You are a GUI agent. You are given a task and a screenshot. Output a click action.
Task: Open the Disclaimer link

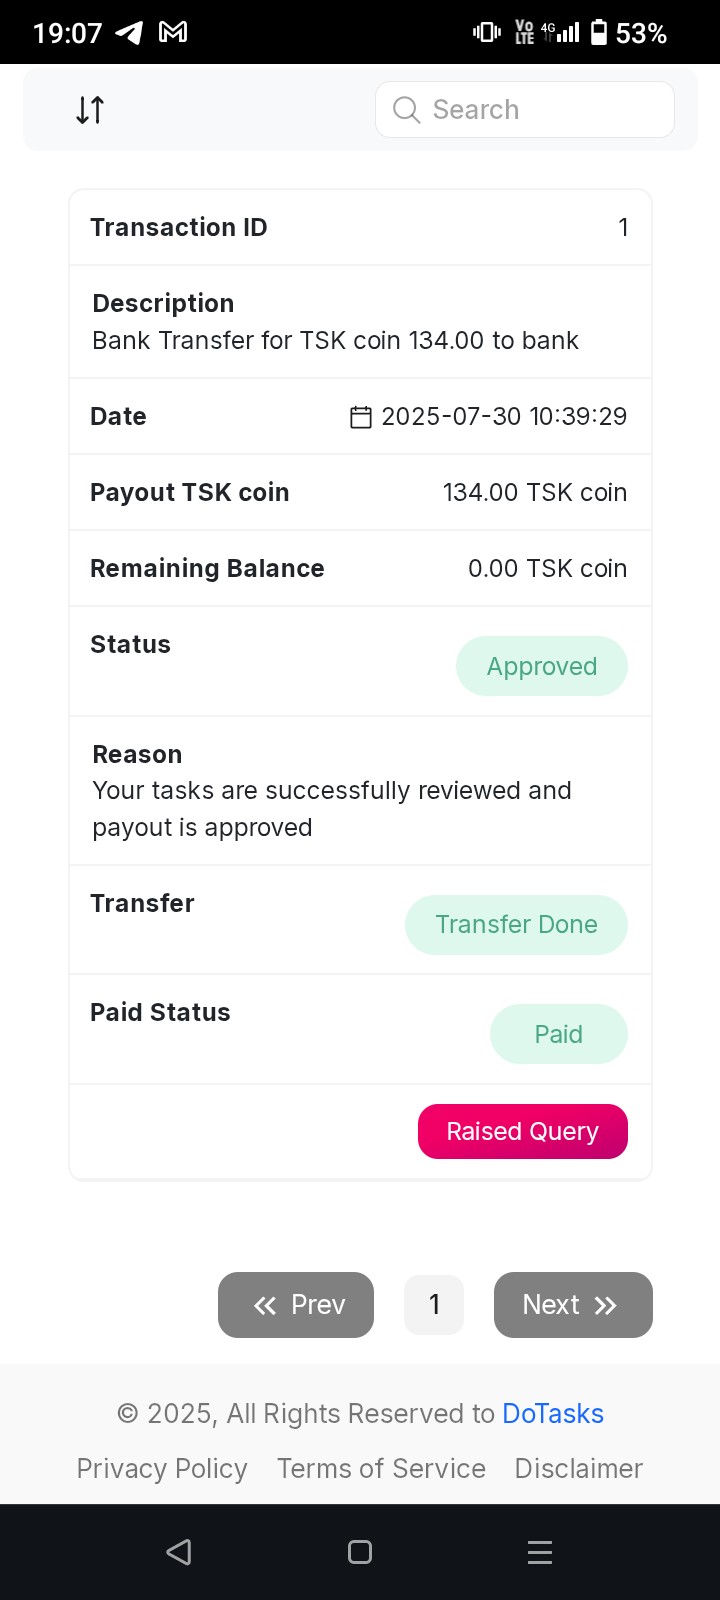(x=578, y=1469)
